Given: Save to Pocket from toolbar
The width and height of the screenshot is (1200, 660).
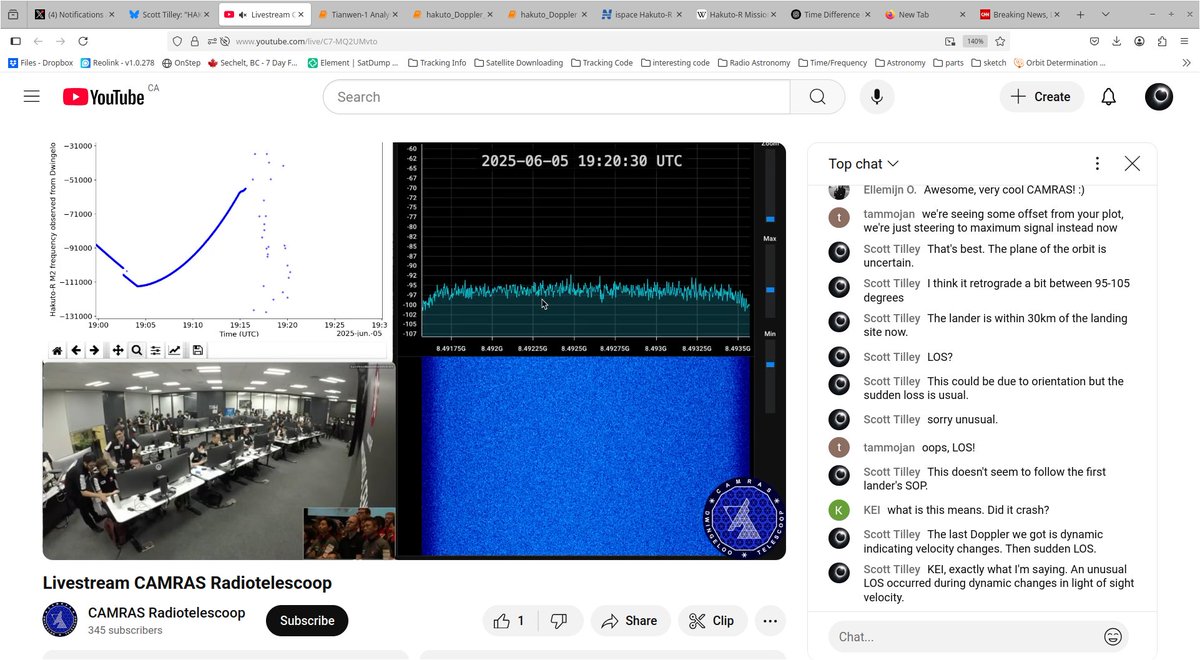Looking at the screenshot, I should 1094,41.
